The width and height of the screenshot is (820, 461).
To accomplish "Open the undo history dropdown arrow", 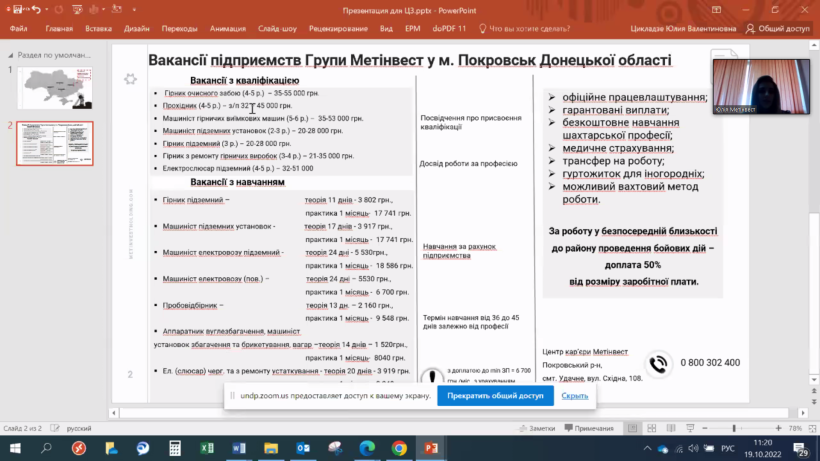I will point(47,9).
